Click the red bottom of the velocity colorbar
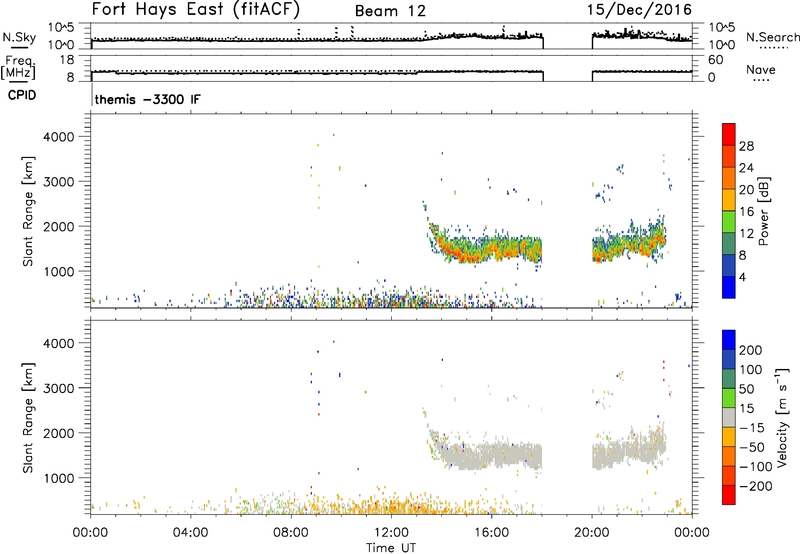800x554 pixels. [x=729, y=495]
